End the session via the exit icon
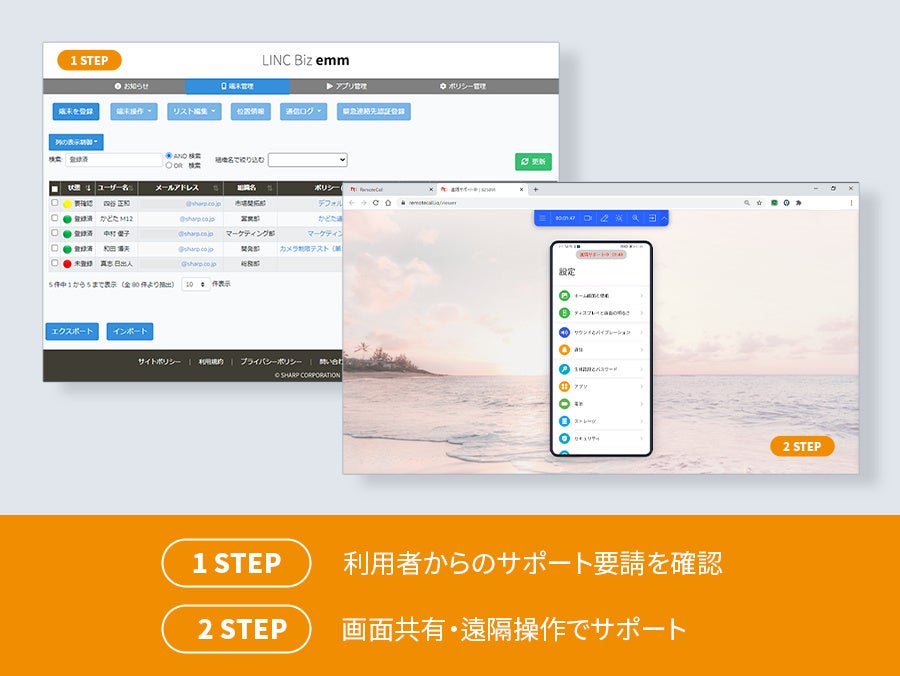 pyautogui.click(x=652, y=218)
